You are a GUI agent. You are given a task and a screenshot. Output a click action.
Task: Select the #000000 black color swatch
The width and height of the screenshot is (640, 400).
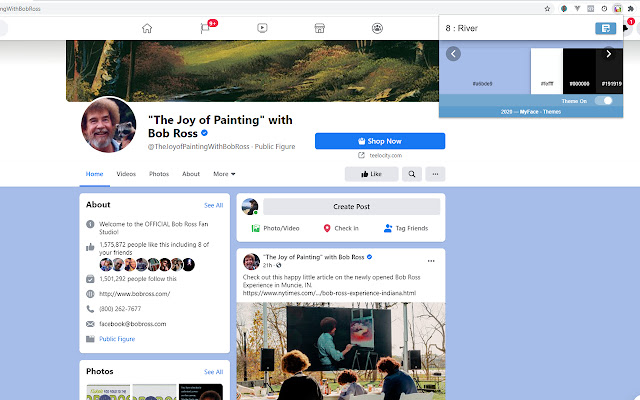[579, 71]
